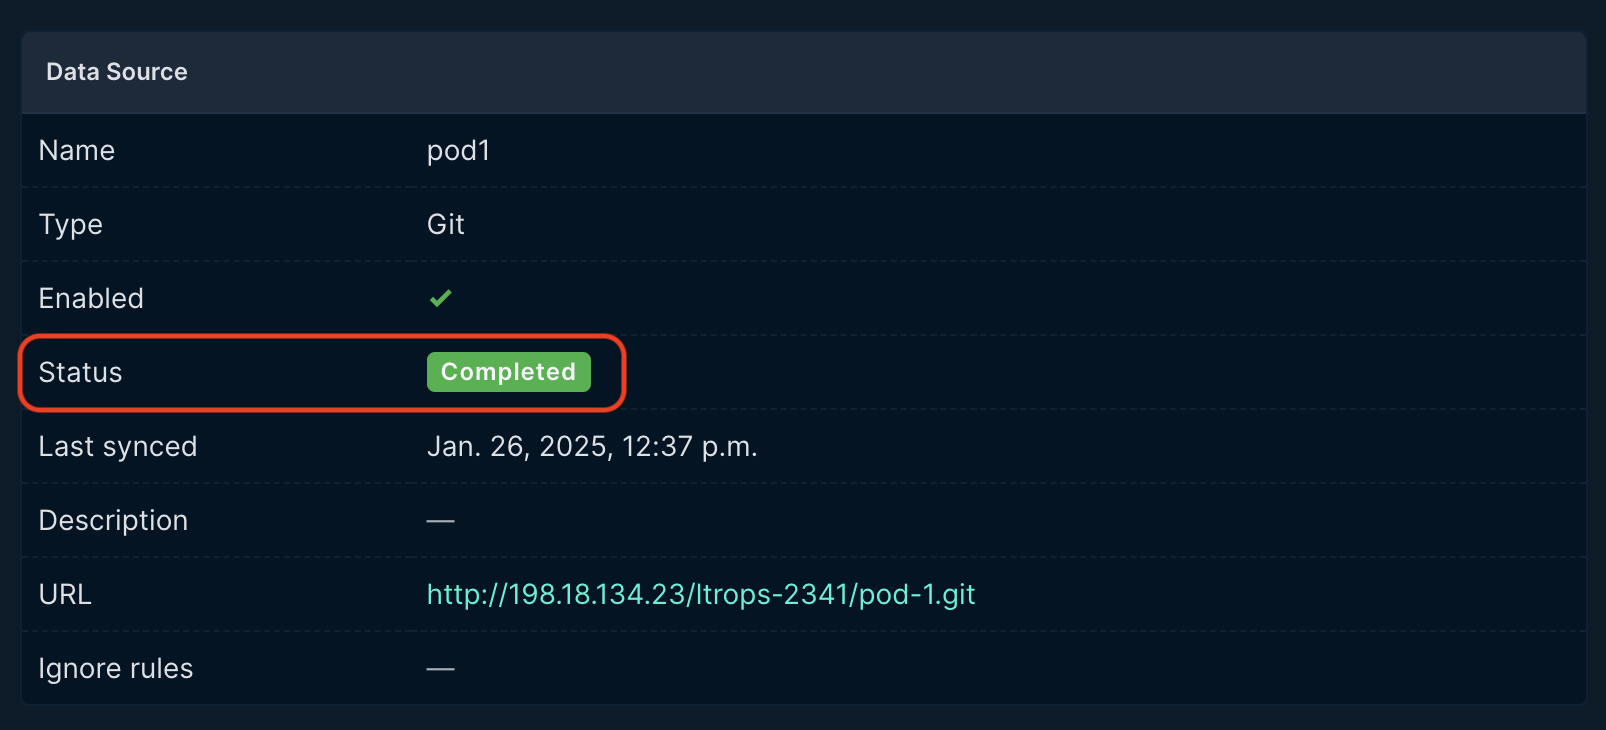Click the Ignore rules label
This screenshot has width=1606, height=730.
click(116, 668)
